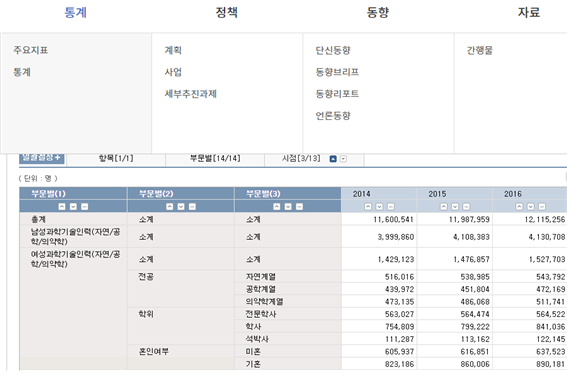Viewport: 567px width, 375px height.
Task: Click the 석박사 row label
Action: pos(257,339)
